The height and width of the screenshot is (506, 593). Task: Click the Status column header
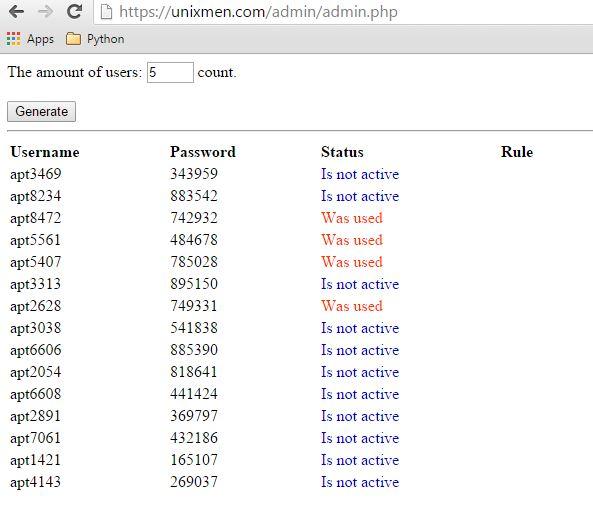(342, 152)
